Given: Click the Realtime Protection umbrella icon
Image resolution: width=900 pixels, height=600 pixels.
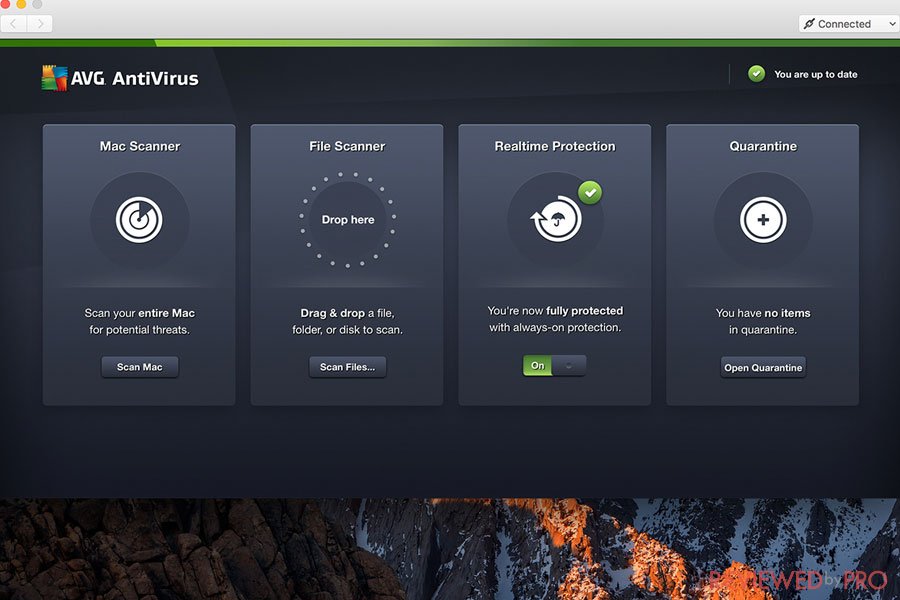Looking at the screenshot, I should (556, 219).
